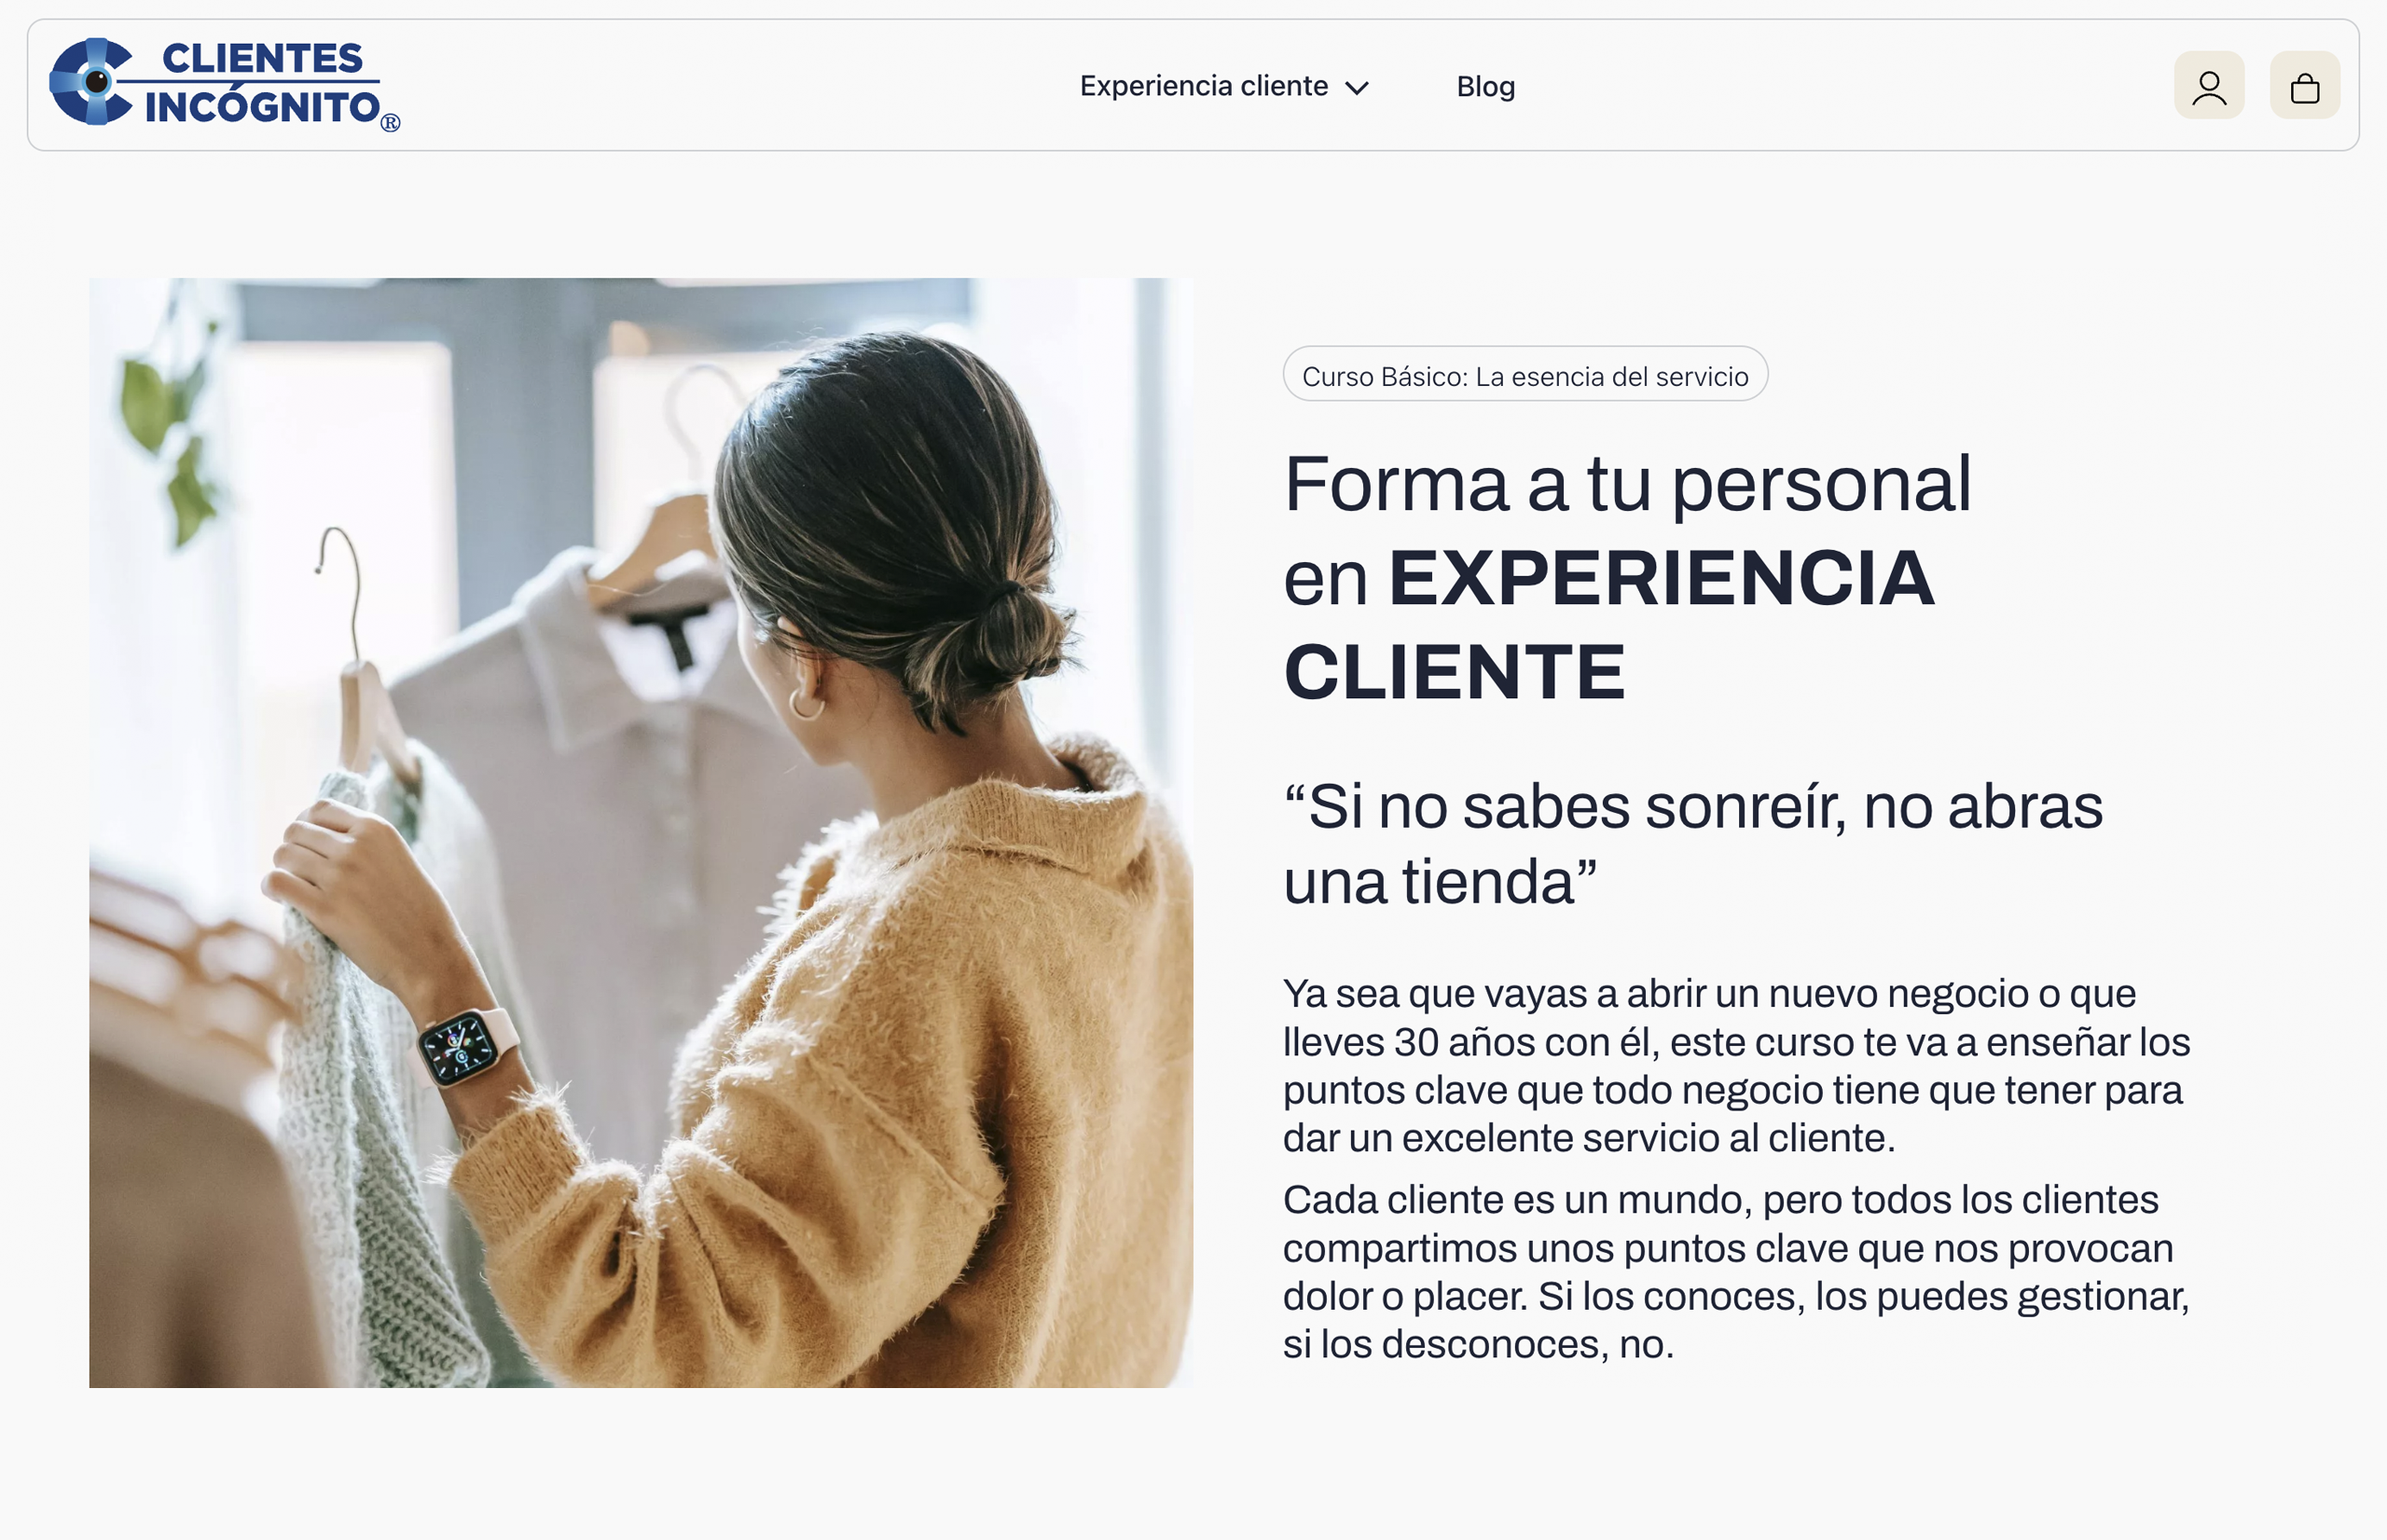Click the woman shopping hero image
The height and width of the screenshot is (1540, 2387).
[x=641, y=833]
